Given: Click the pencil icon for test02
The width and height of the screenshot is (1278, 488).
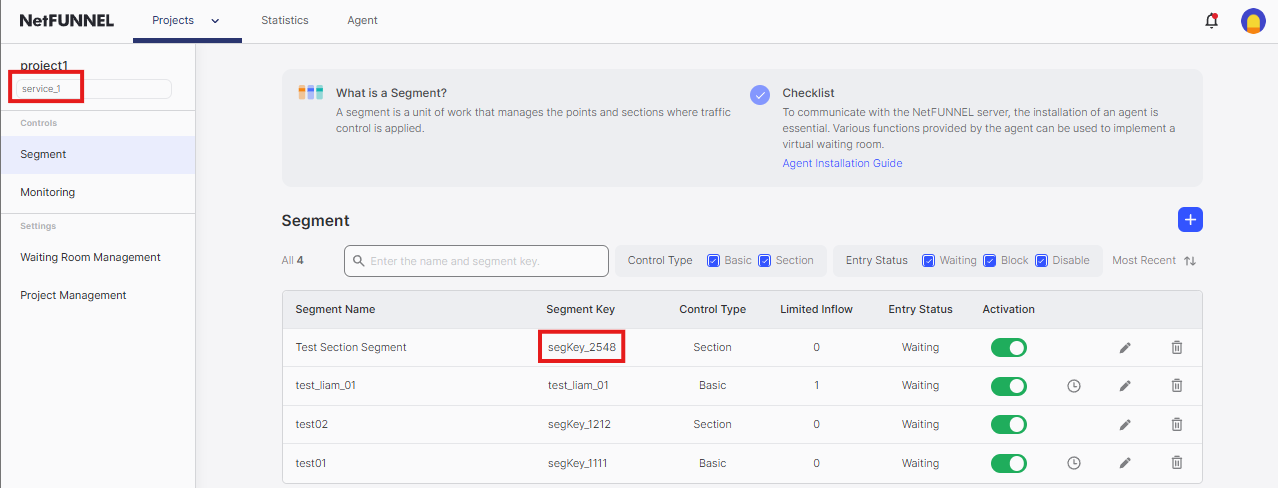Looking at the screenshot, I should click(1125, 424).
